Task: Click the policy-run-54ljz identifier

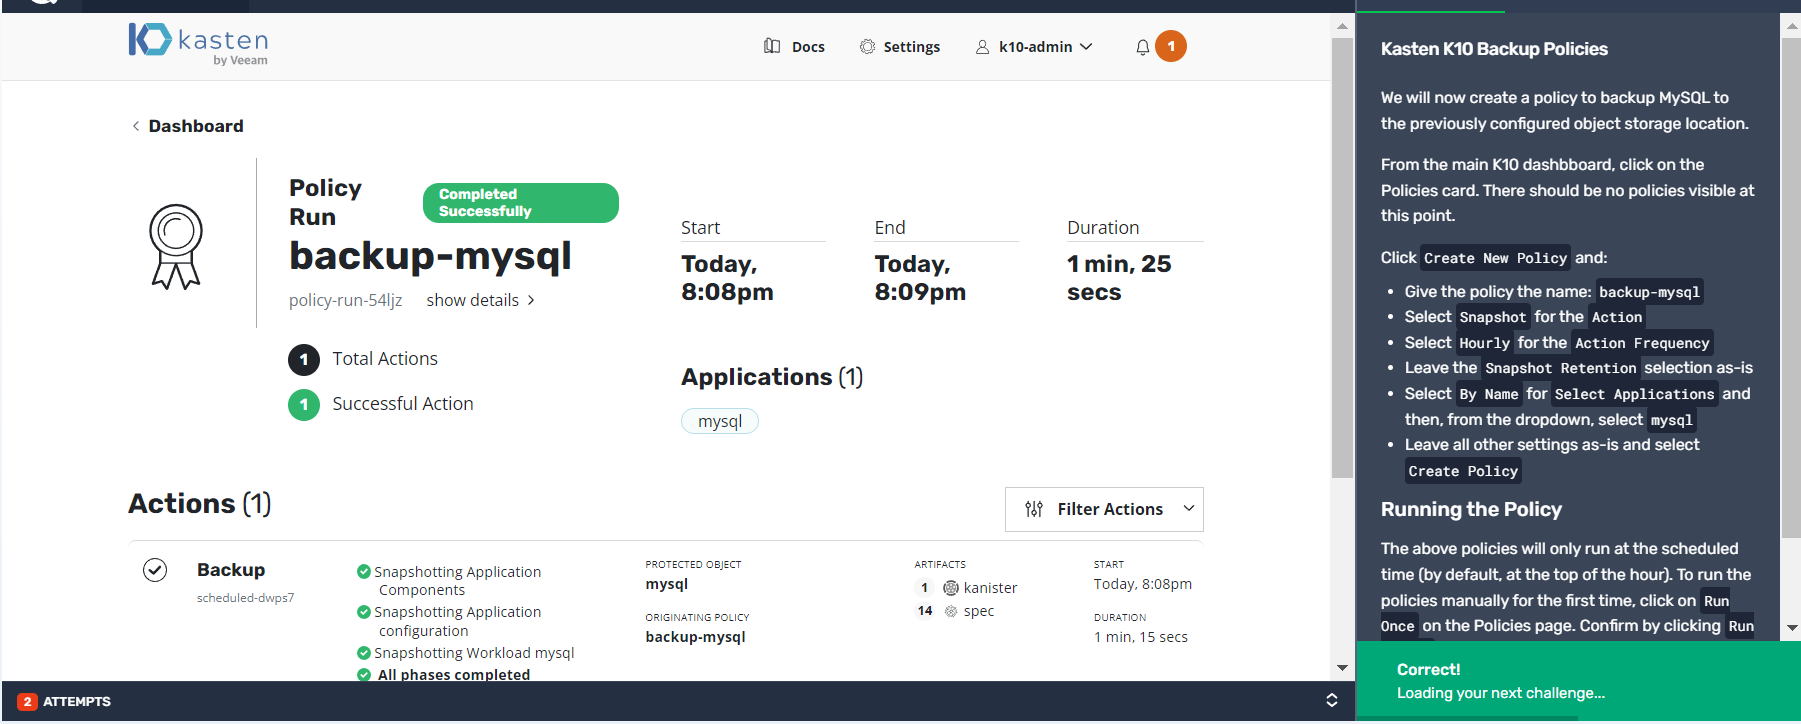Action: [346, 300]
